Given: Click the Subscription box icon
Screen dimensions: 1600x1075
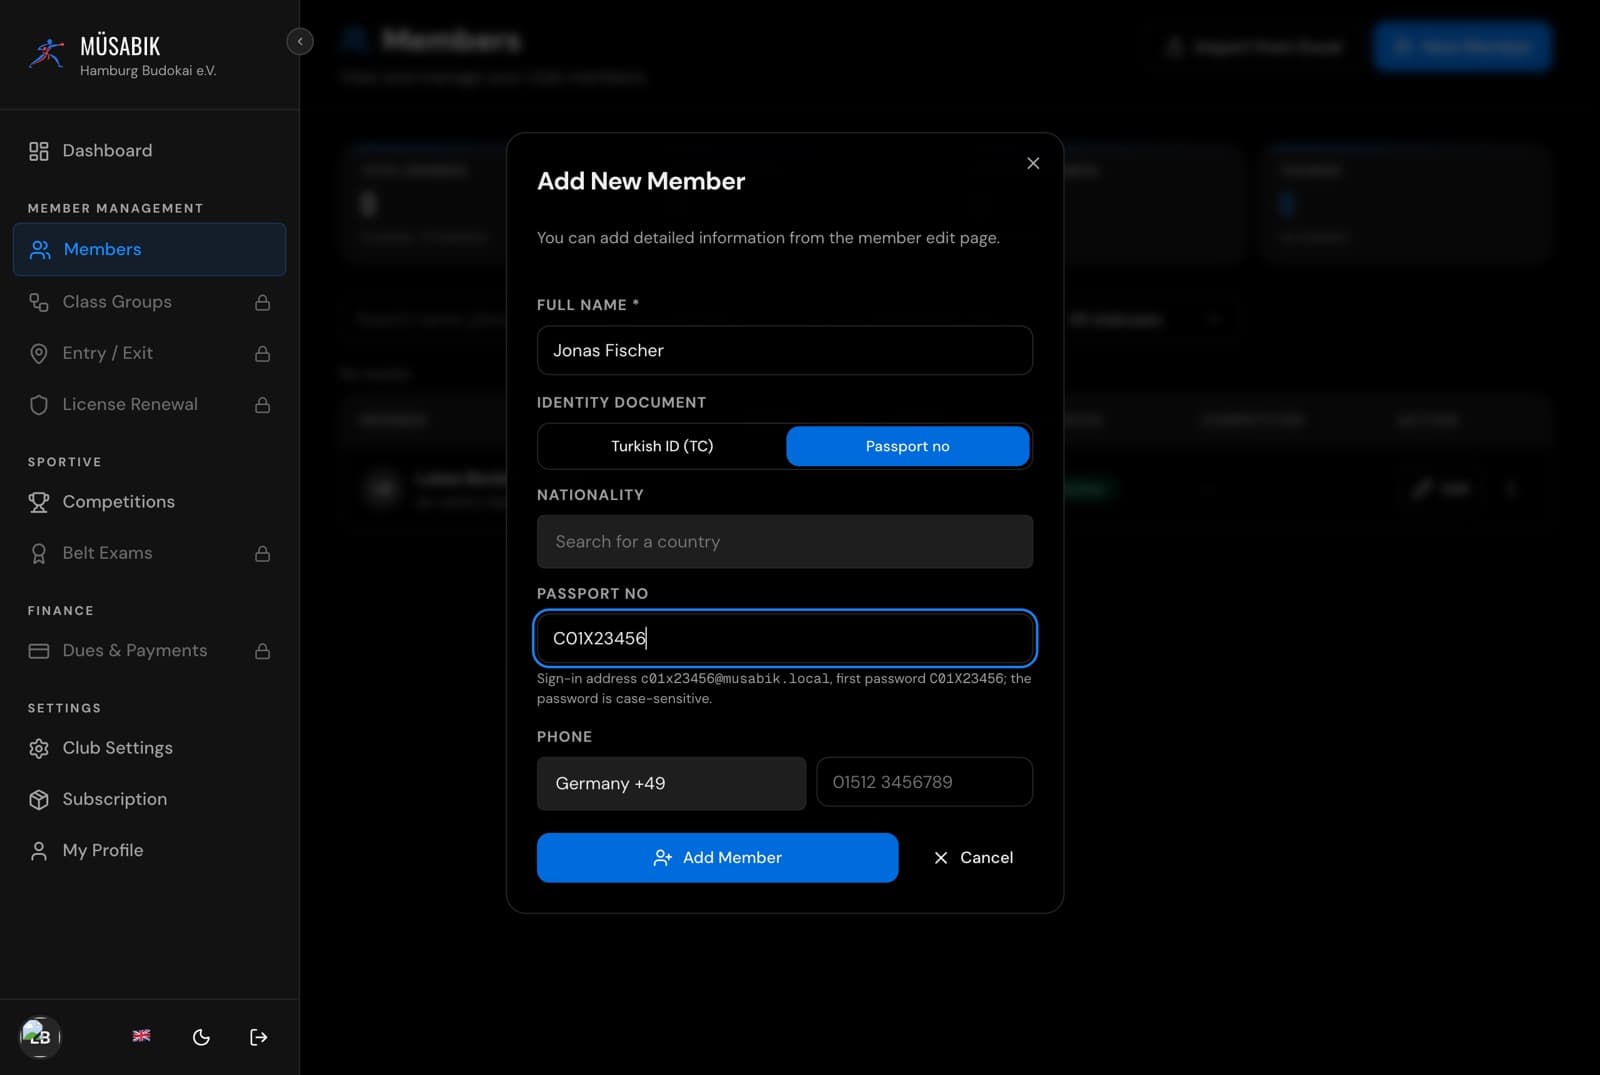Looking at the screenshot, I should (39, 799).
